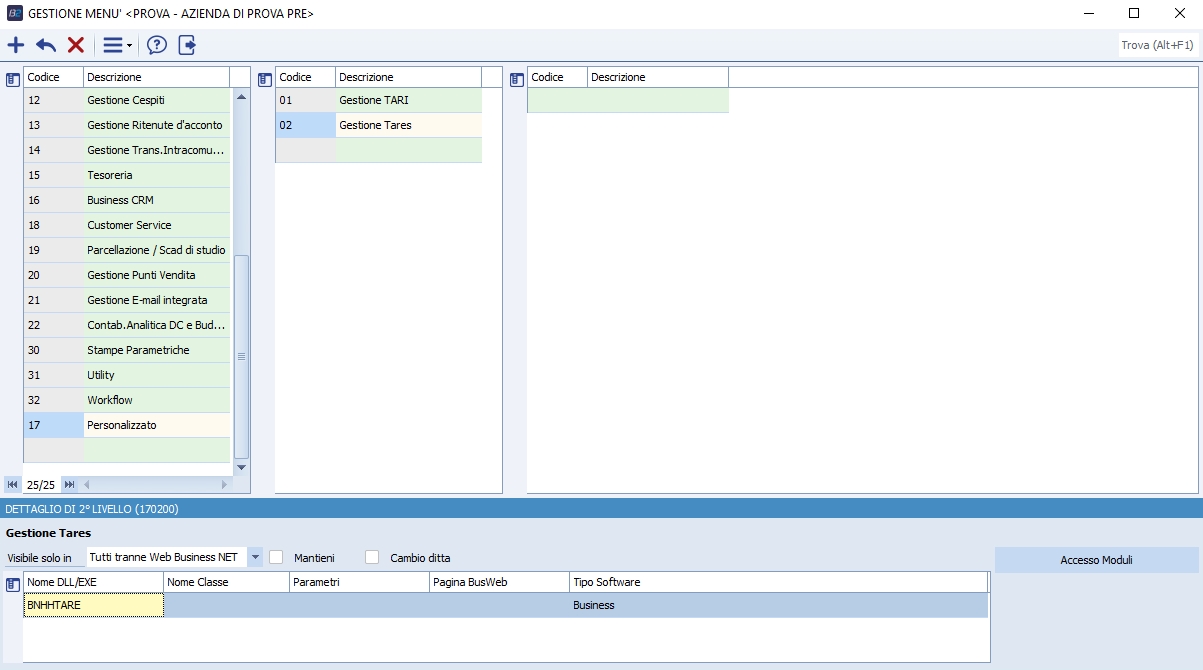Click the empty row in third grid

(x=628, y=100)
